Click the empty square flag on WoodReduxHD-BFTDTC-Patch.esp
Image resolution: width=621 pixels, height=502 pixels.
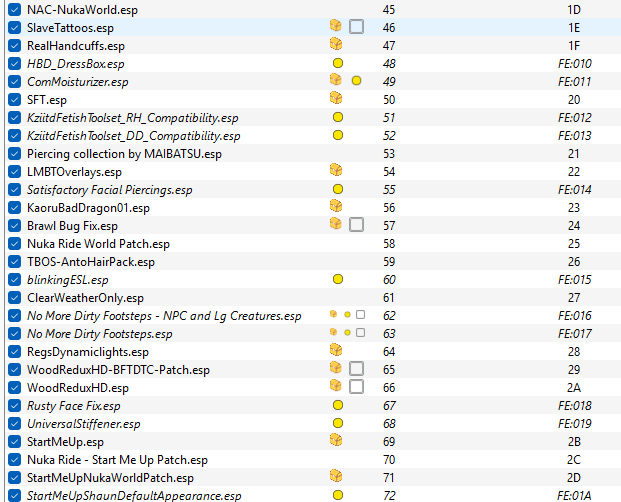click(356, 369)
